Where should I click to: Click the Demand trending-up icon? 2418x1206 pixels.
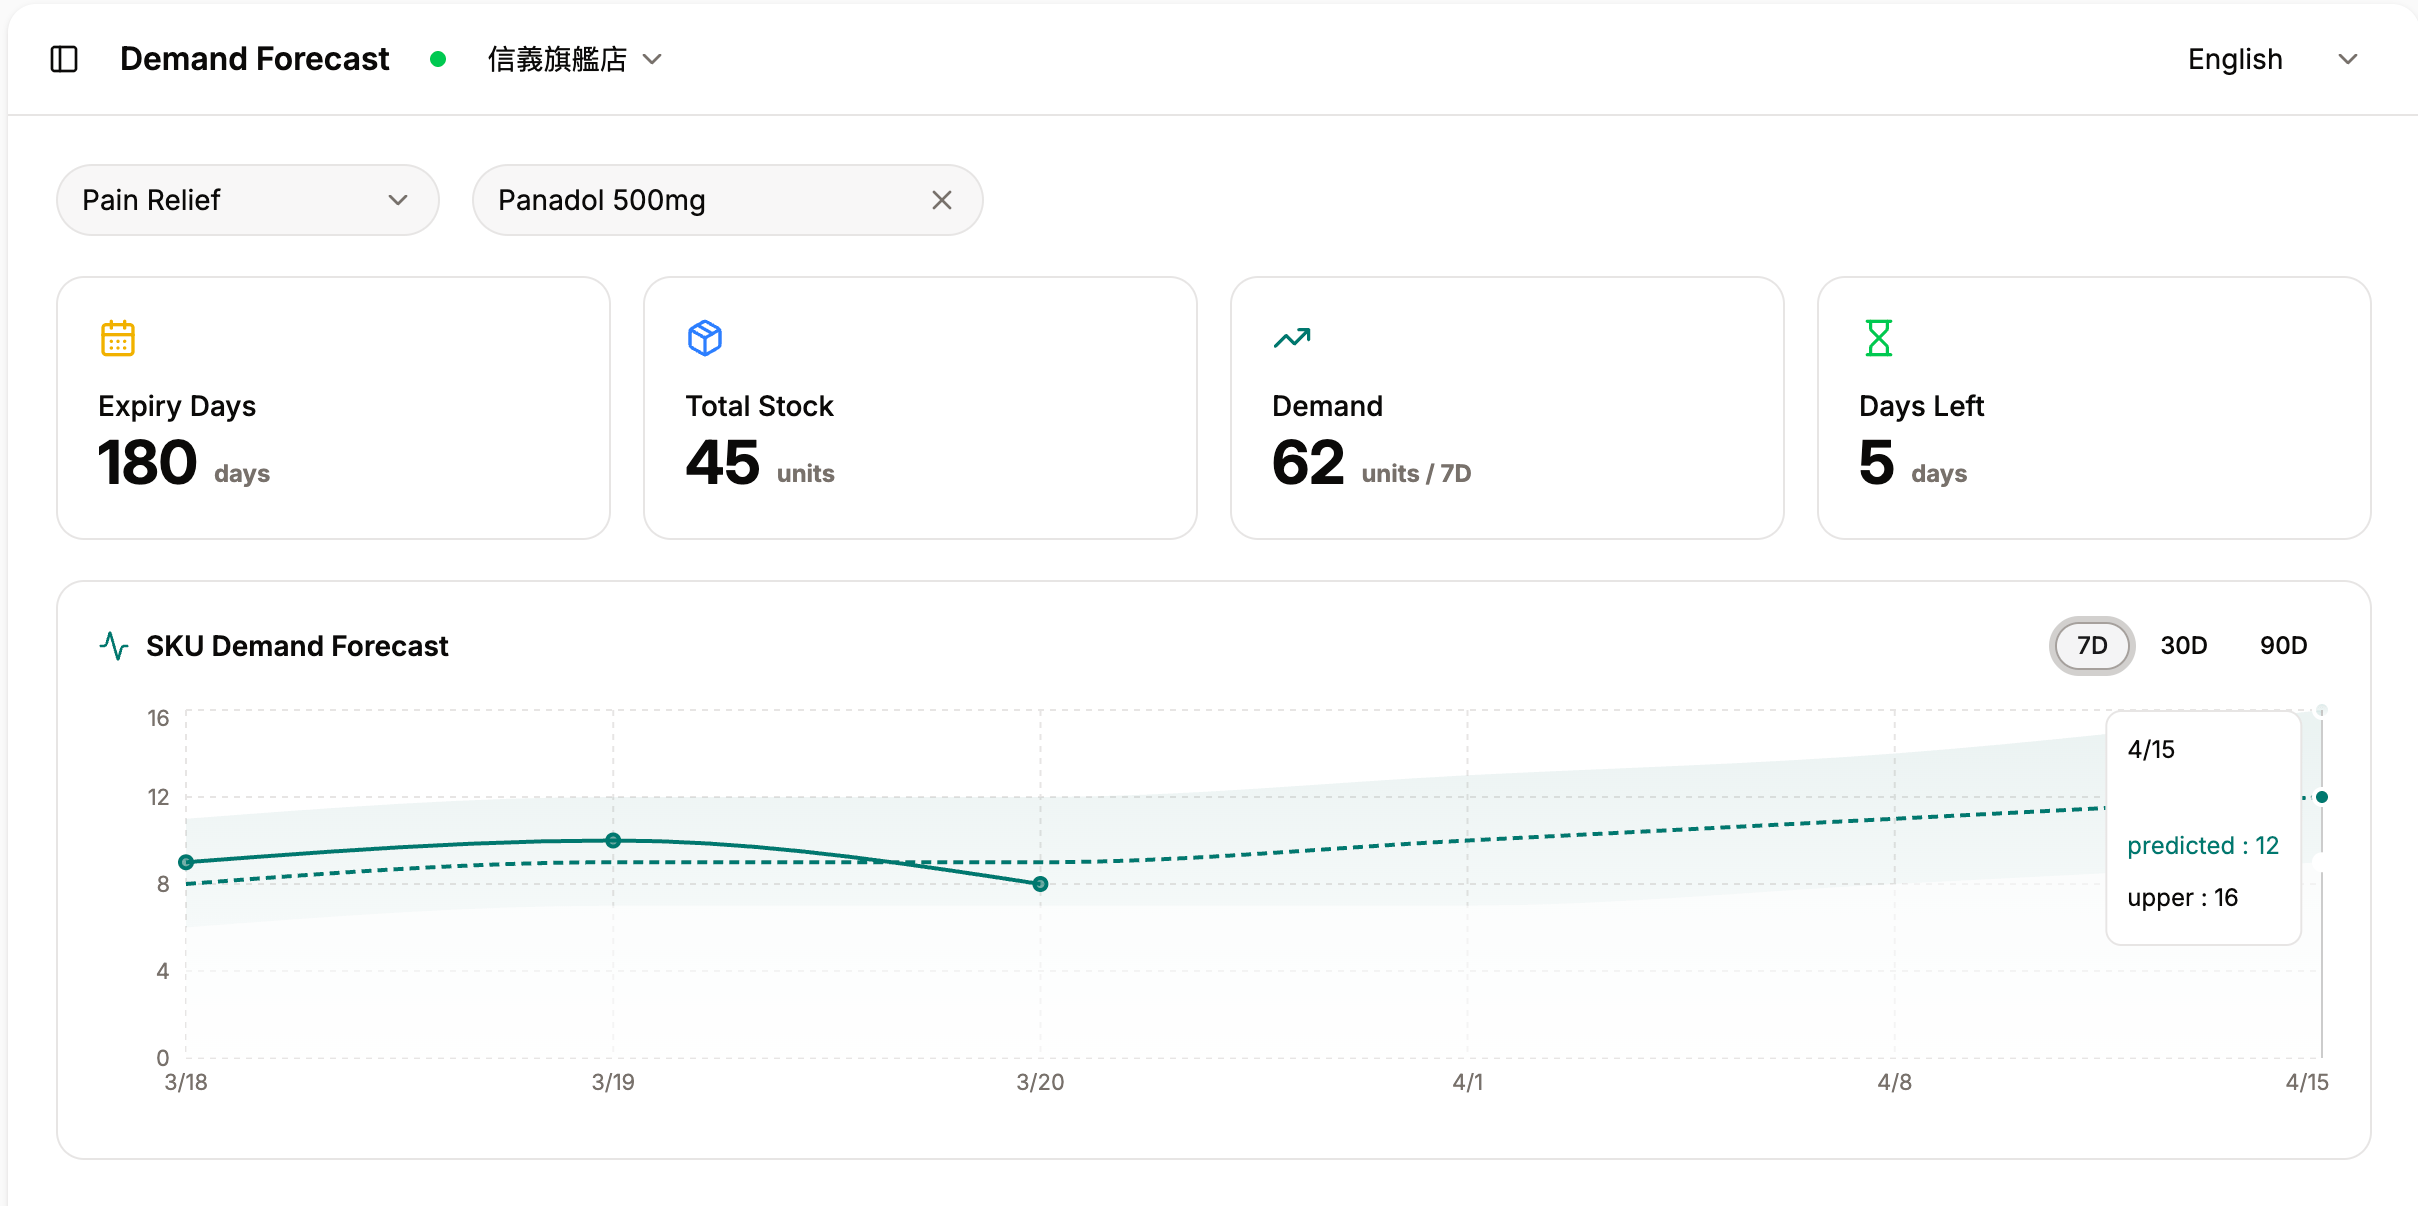pyautogui.click(x=1292, y=338)
